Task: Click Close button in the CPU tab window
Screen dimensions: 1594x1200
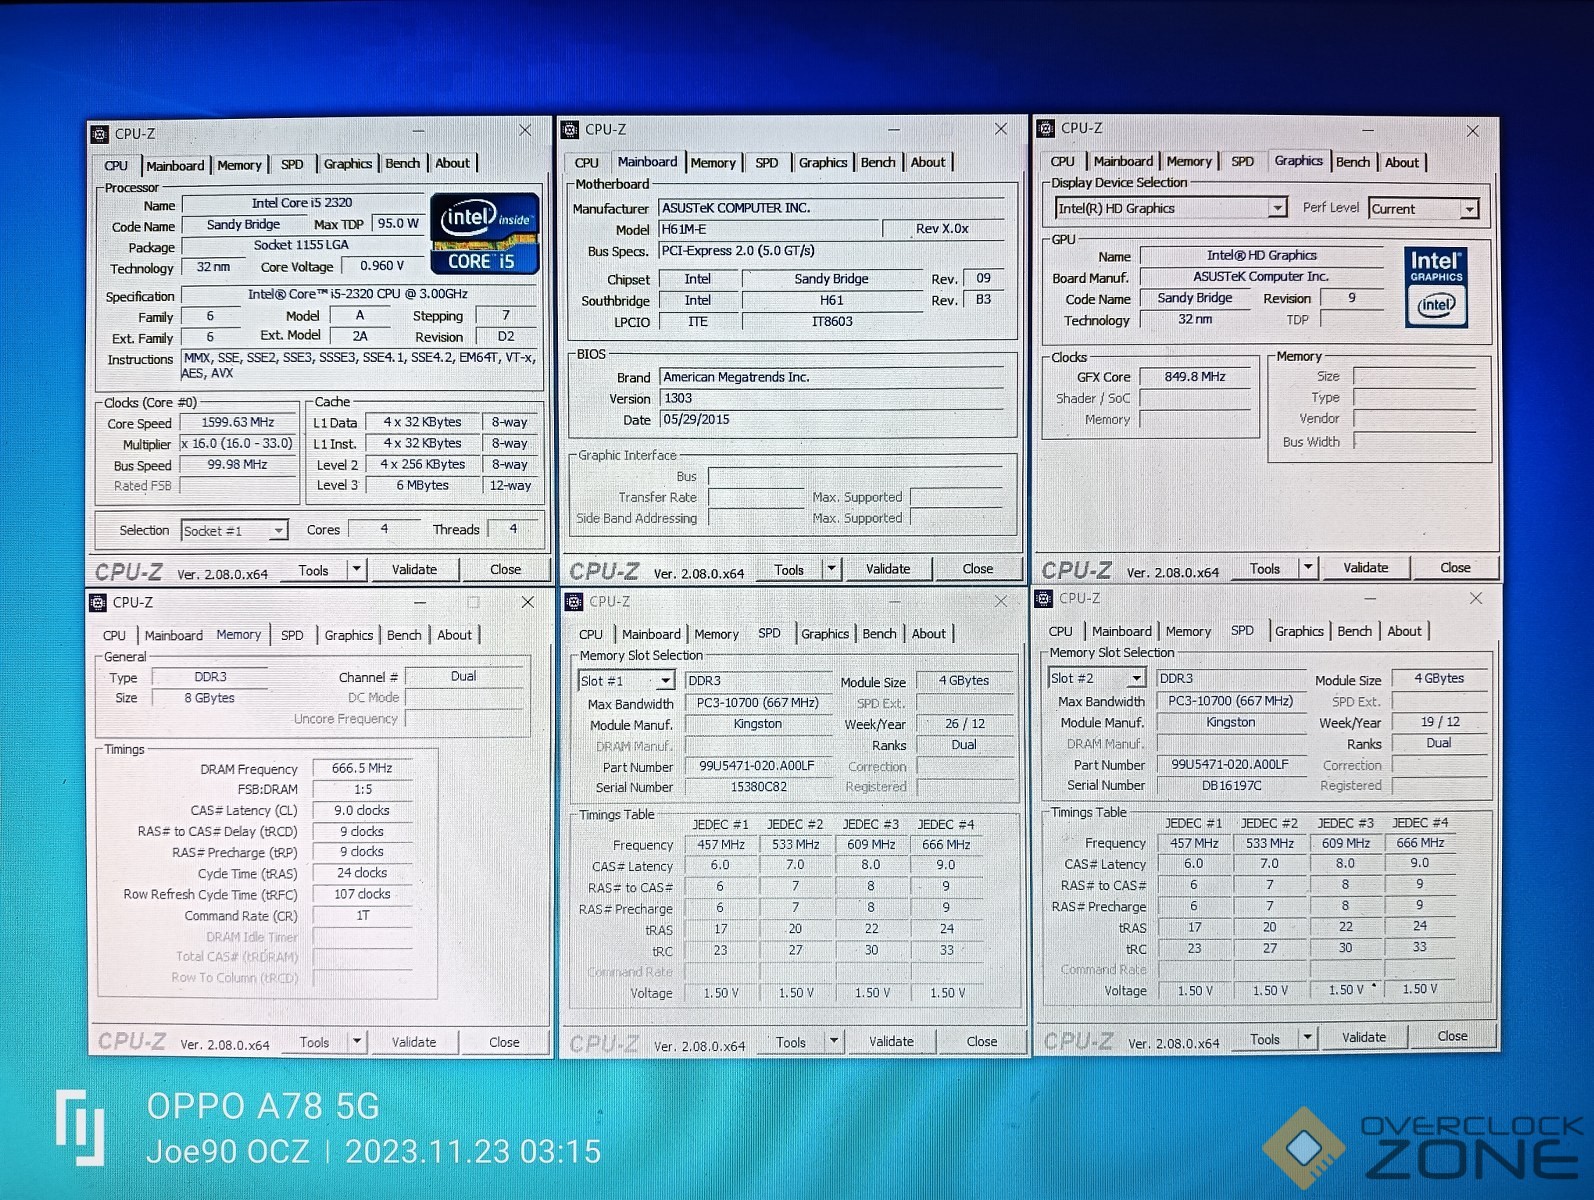Action: pyautogui.click(x=506, y=570)
